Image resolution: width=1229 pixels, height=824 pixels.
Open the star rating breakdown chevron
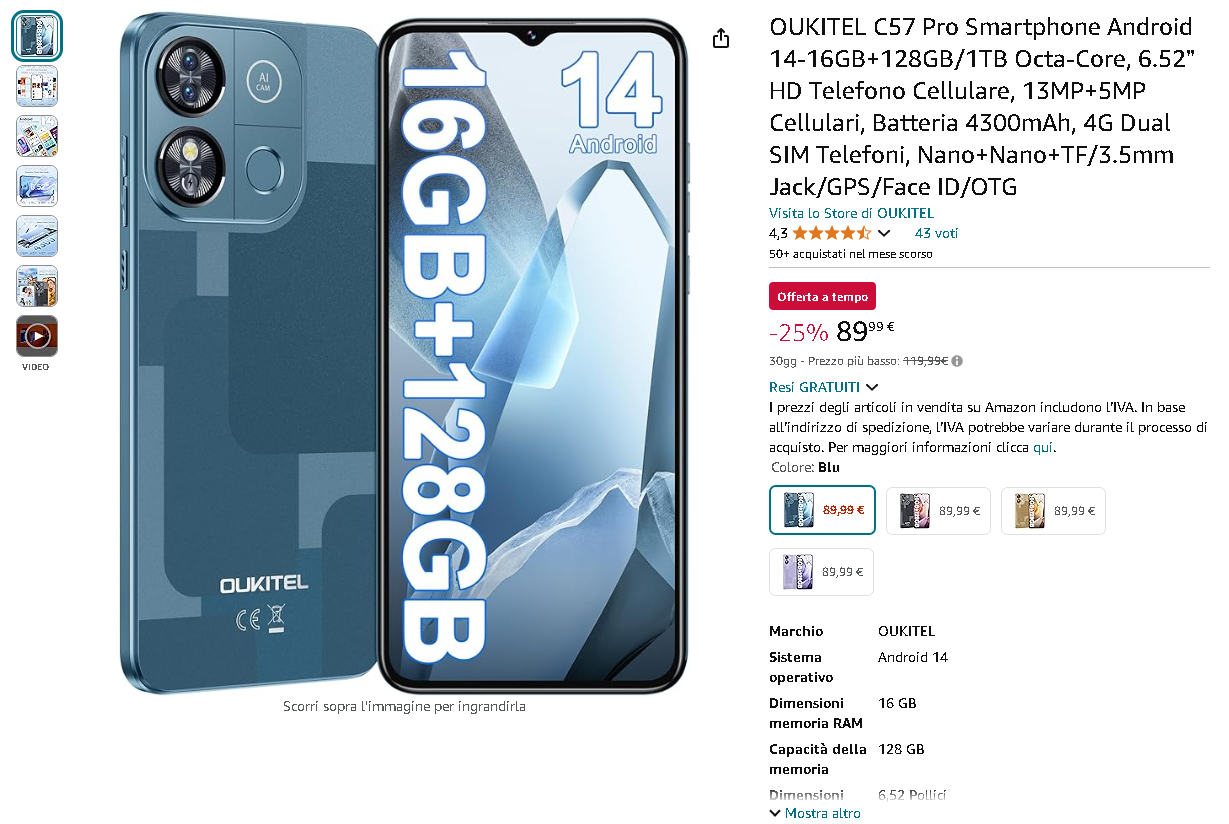coord(884,234)
